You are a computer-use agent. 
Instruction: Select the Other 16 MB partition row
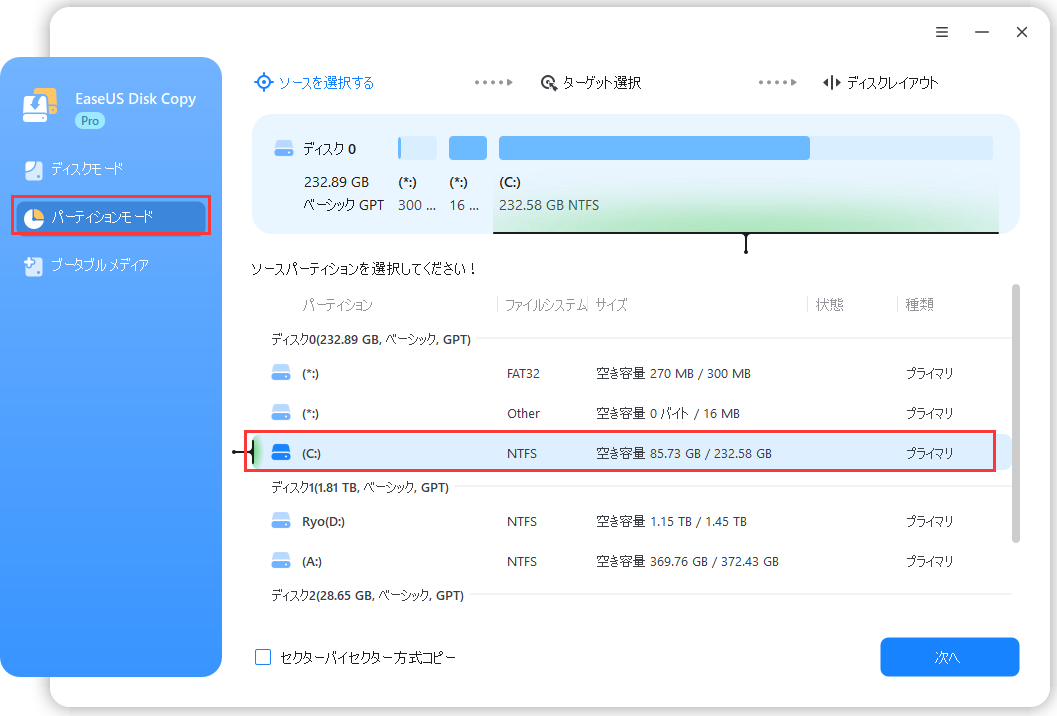620,413
